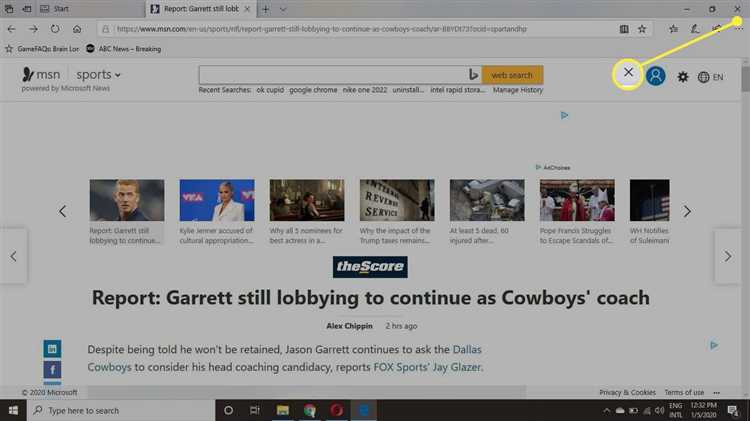The height and width of the screenshot is (421, 750).
Task: Open the Edge icon in taskbar
Action: pyautogui.click(x=364, y=410)
